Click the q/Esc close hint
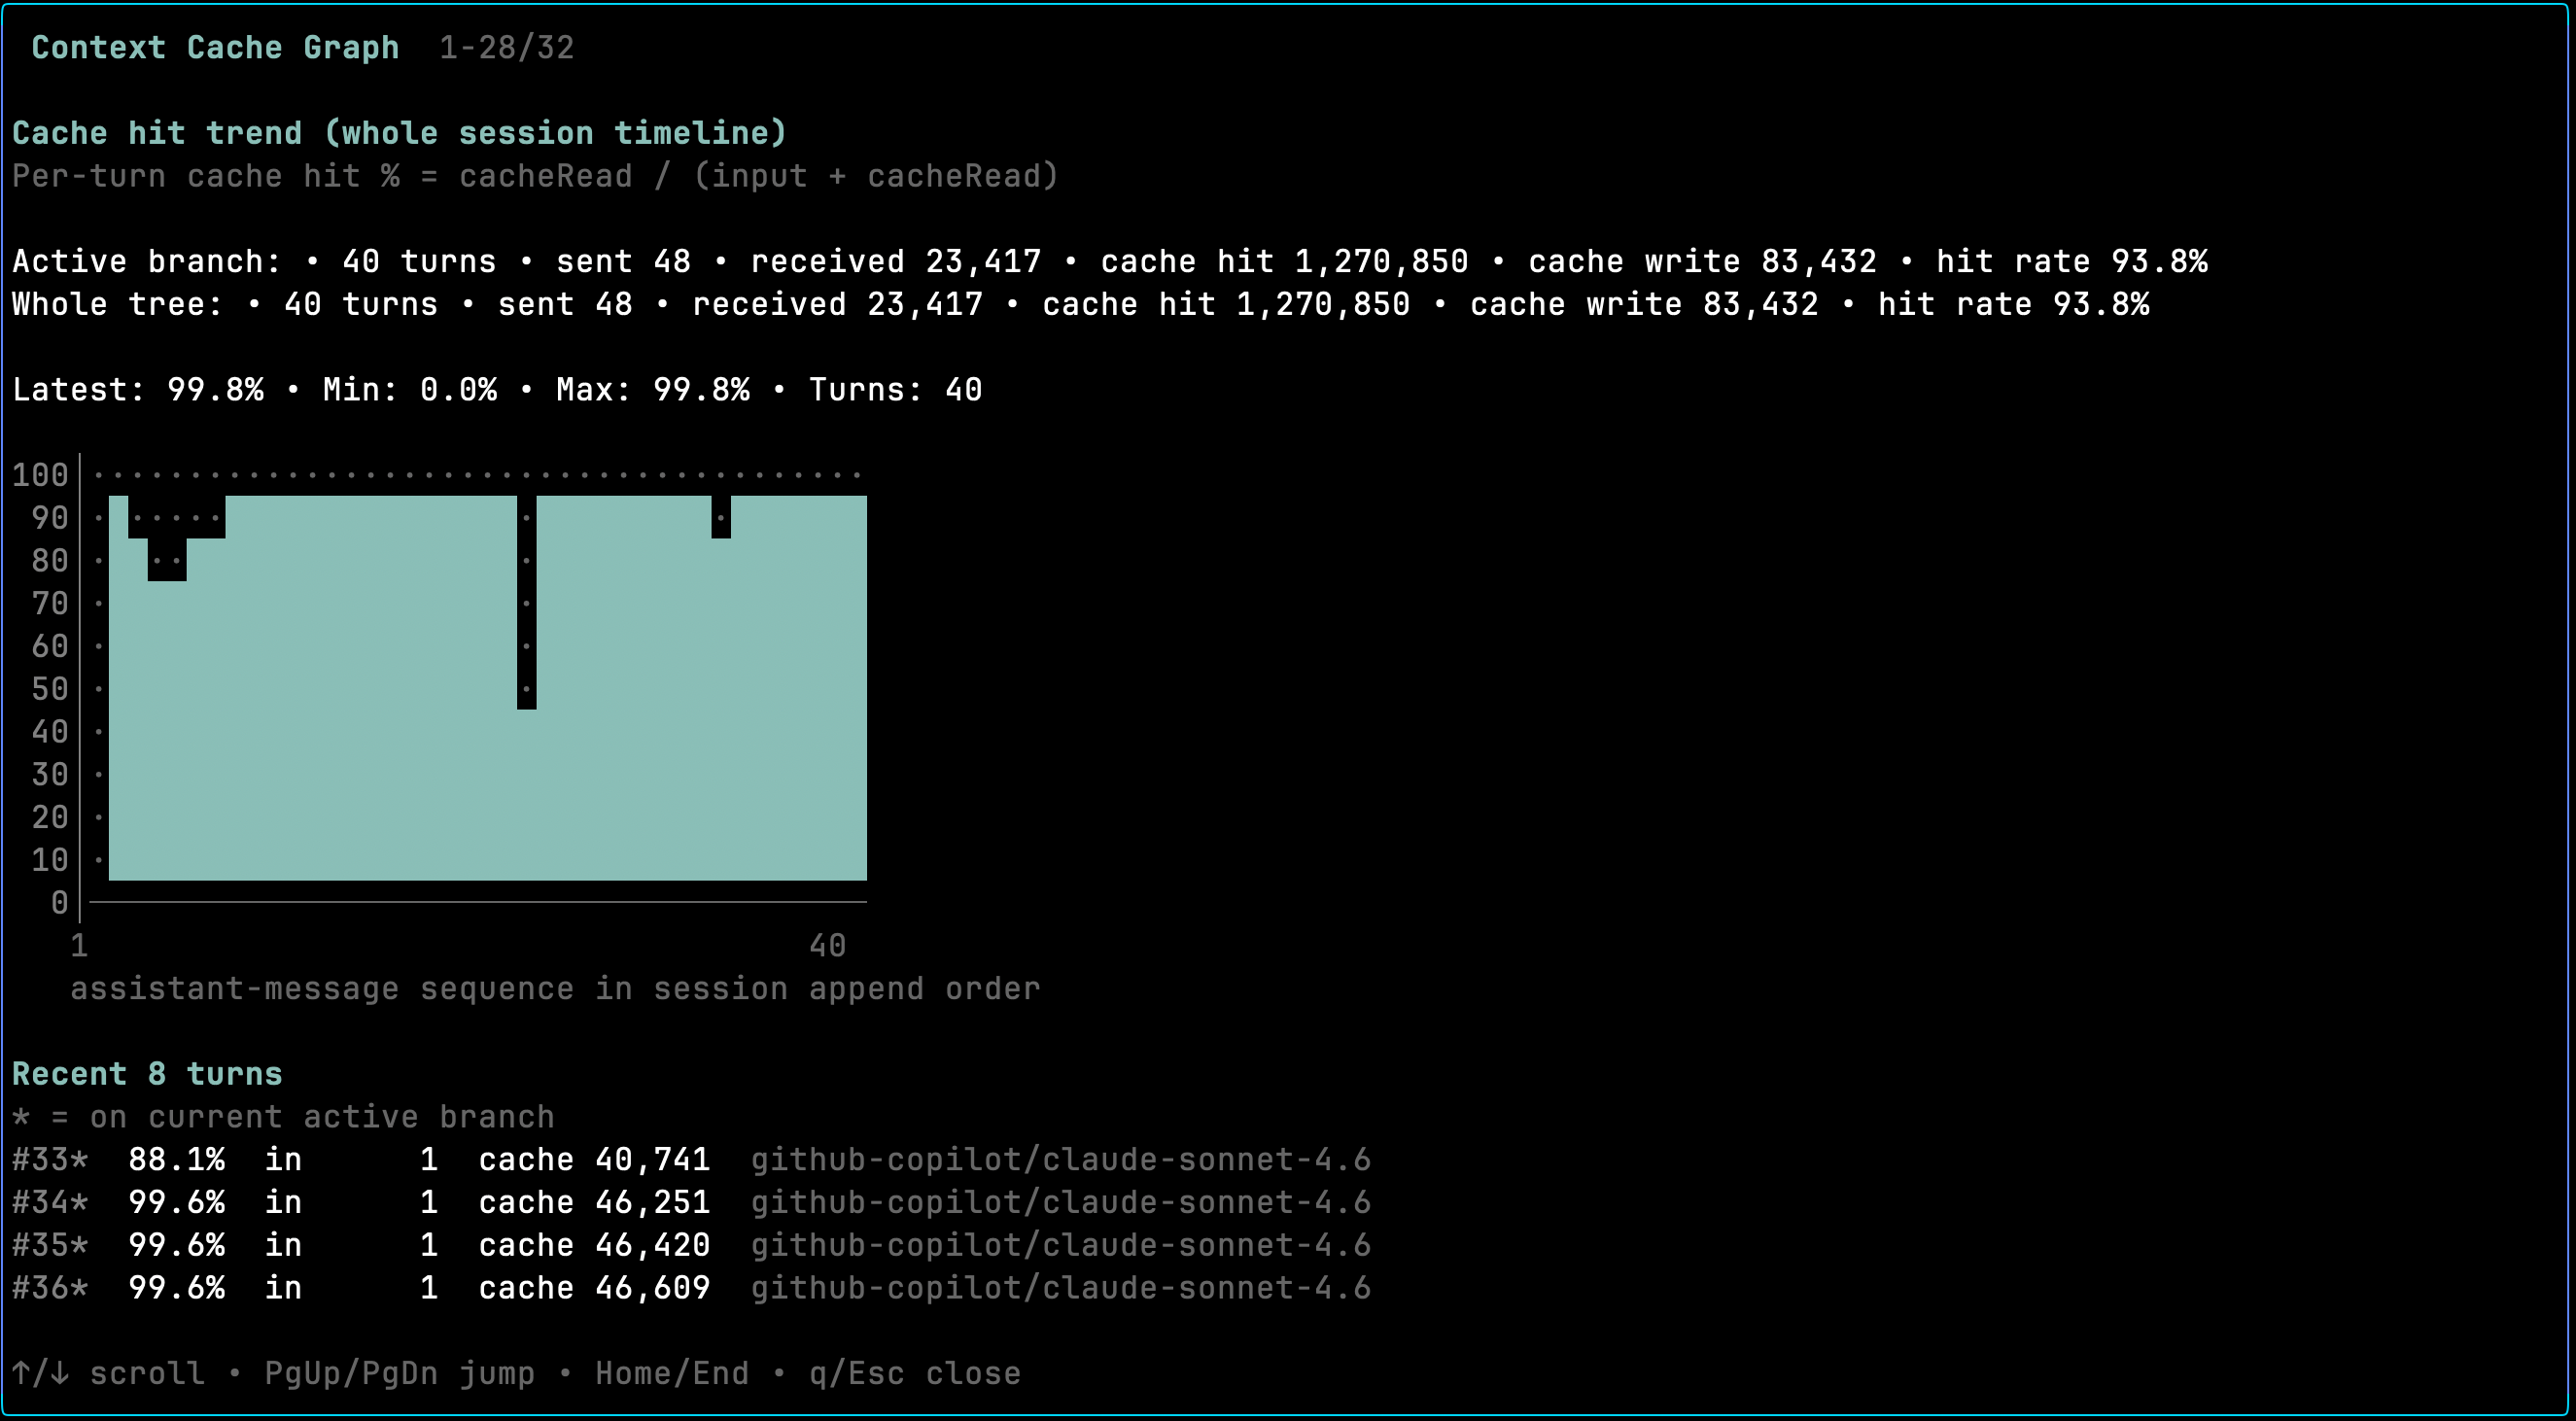 click(915, 1373)
